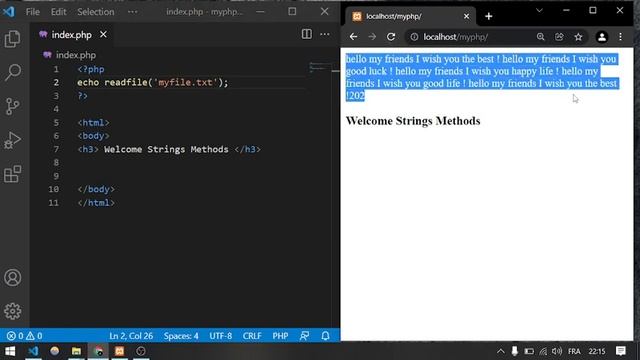Change line ending via CRLF
This screenshot has width=640, height=360.
(252, 336)
